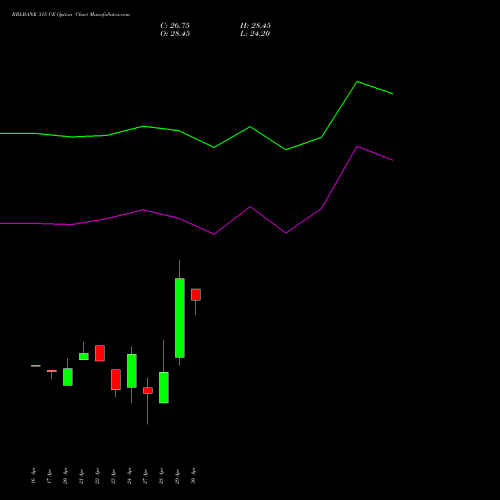Select the close value C: 26.75
This screenshot has height=500, width=500.
[175, 25]
